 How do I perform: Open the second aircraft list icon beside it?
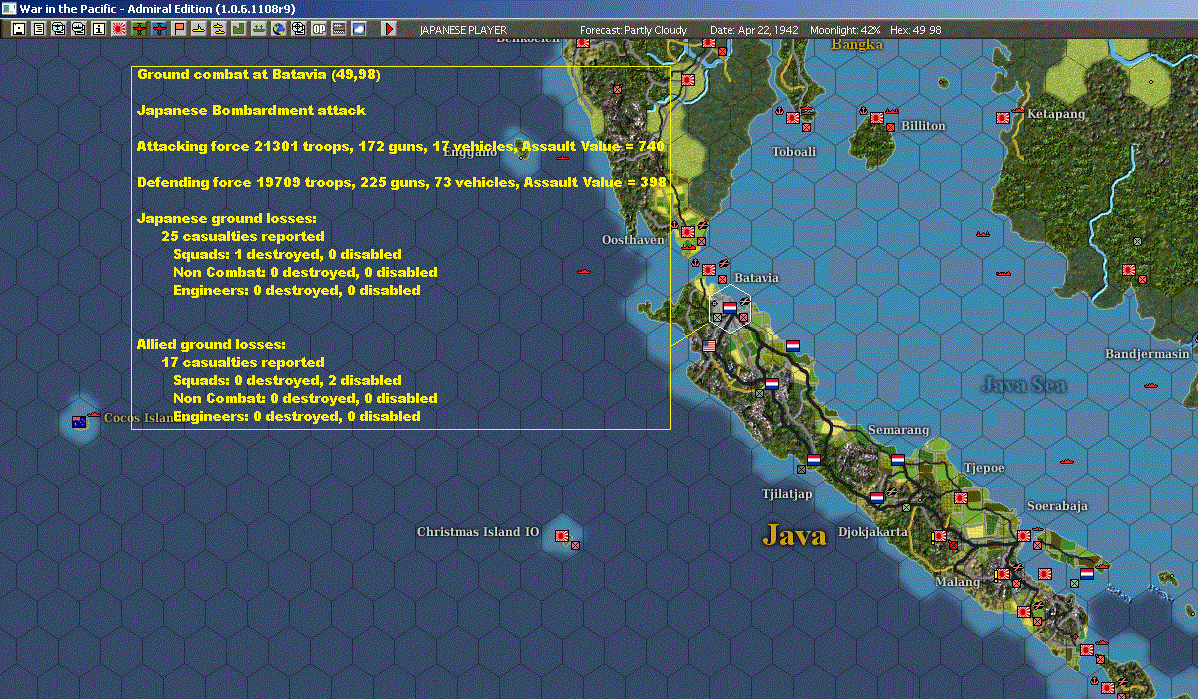tap(79, 29)
